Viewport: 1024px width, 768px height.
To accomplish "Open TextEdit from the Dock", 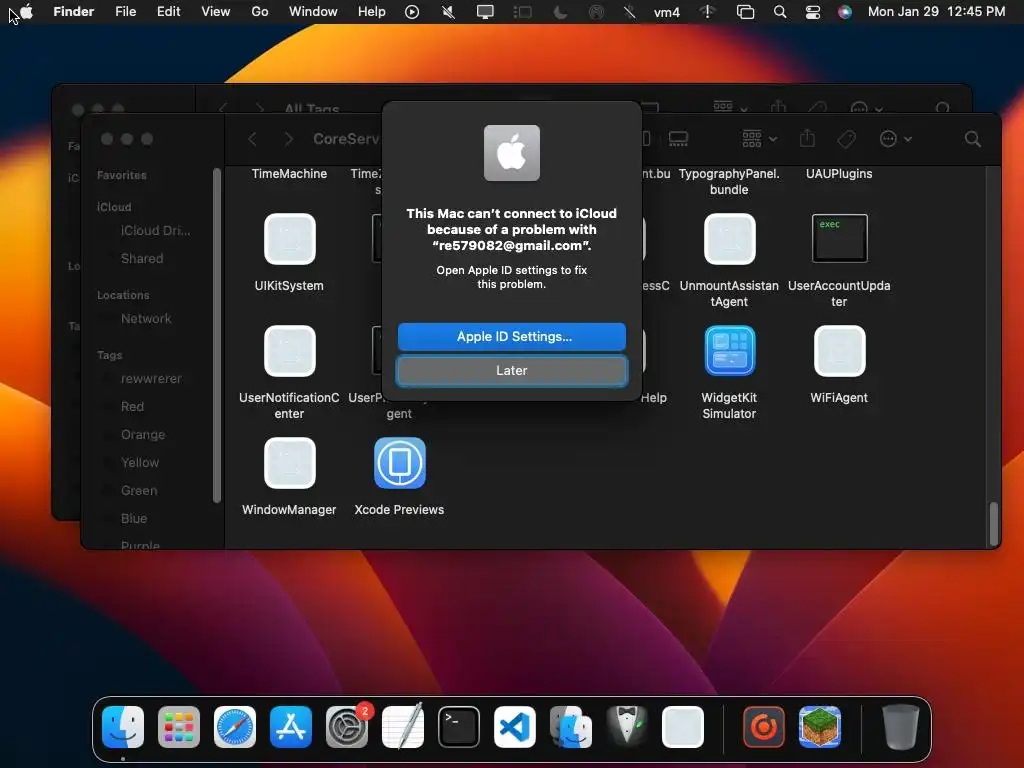I will click(x=403, y=727).
